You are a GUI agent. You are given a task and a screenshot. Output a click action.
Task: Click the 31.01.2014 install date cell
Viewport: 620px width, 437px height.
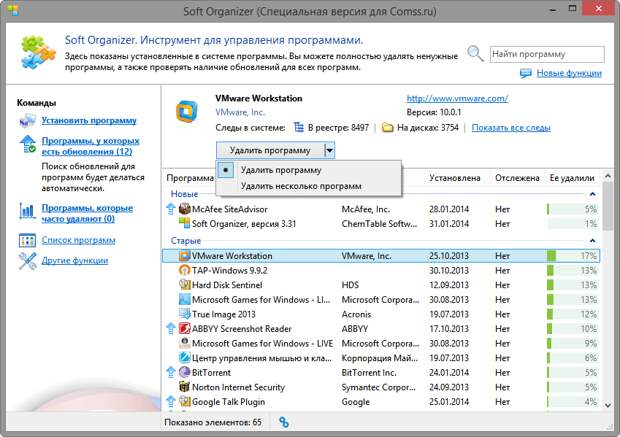pos(449,224)
